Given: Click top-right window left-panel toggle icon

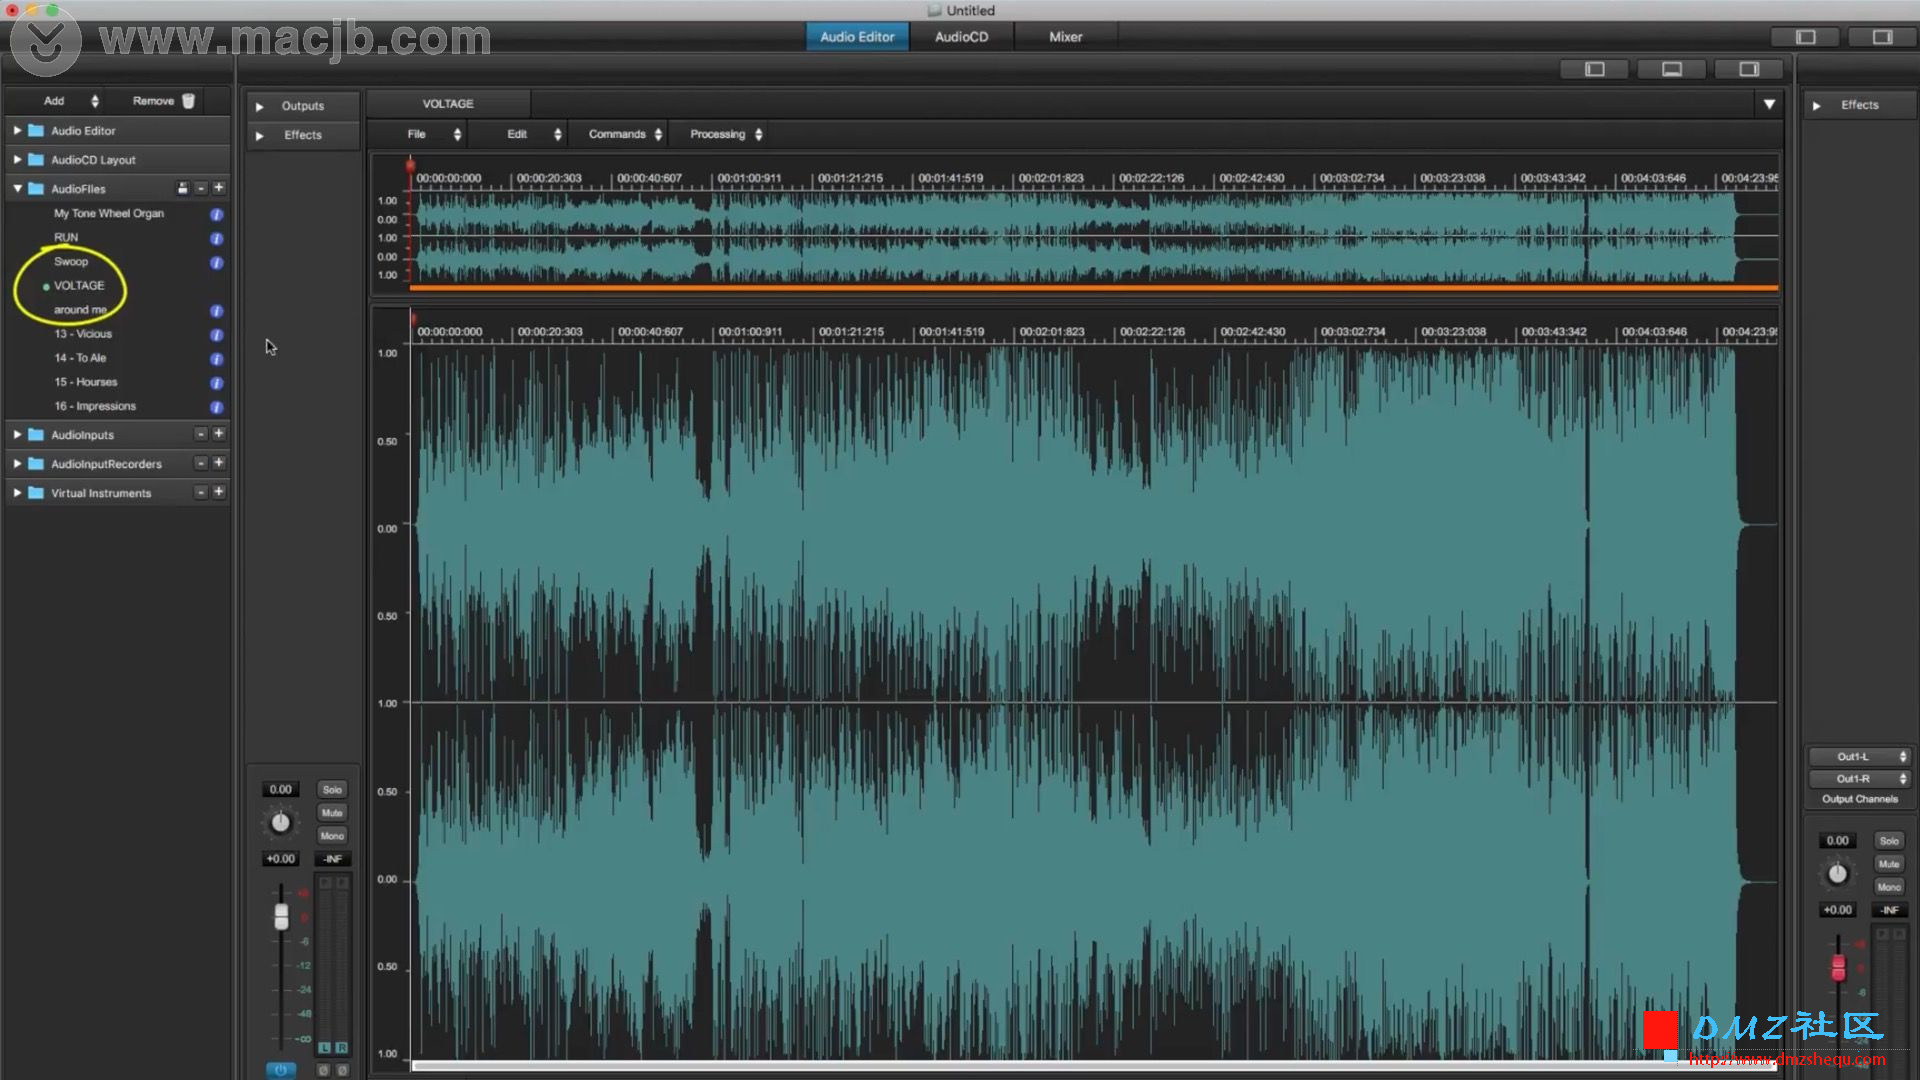Looking at the screenshot, I should [1806, 37].
